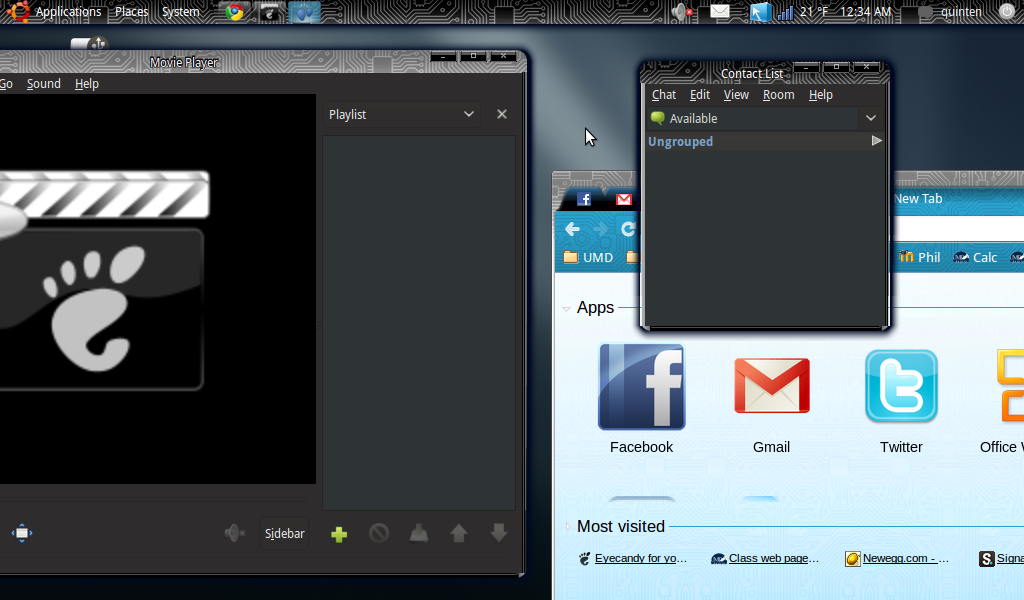Open the View menu in Contact List
This screenshot has width=1024, height=600.
pyautogui.click(x=736, y=95)
